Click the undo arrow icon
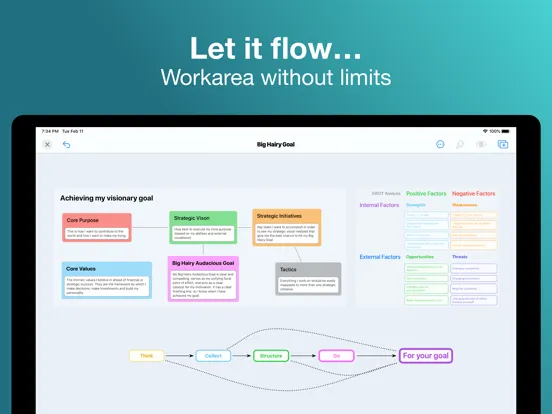 pyautogui.click(x=66, y=144)
